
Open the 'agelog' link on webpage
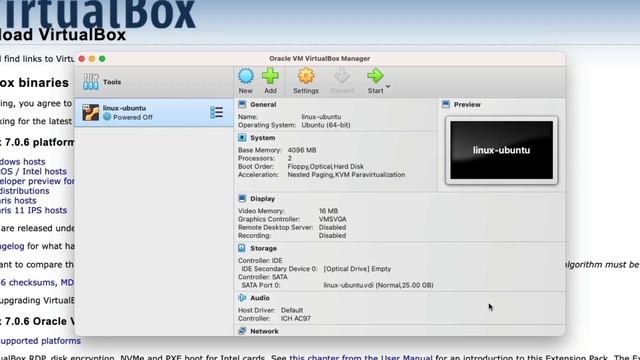click(12, 246)
